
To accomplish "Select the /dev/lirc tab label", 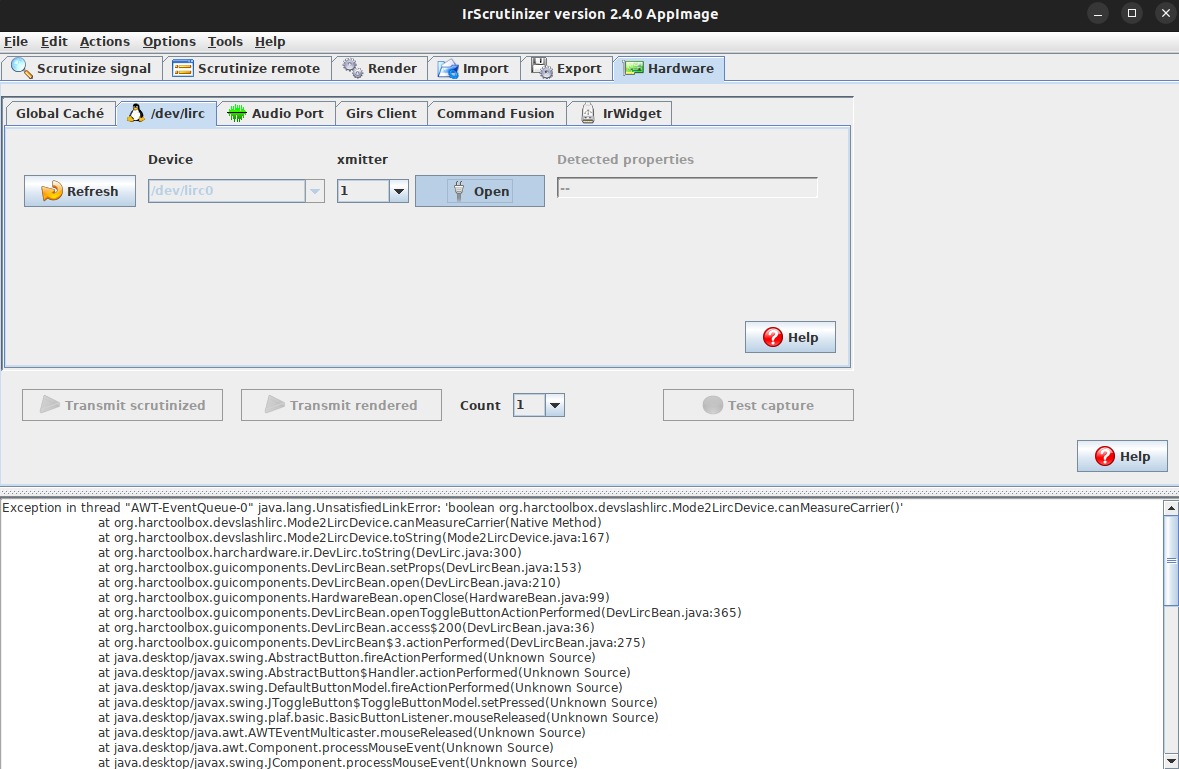I will coord(177,114).
